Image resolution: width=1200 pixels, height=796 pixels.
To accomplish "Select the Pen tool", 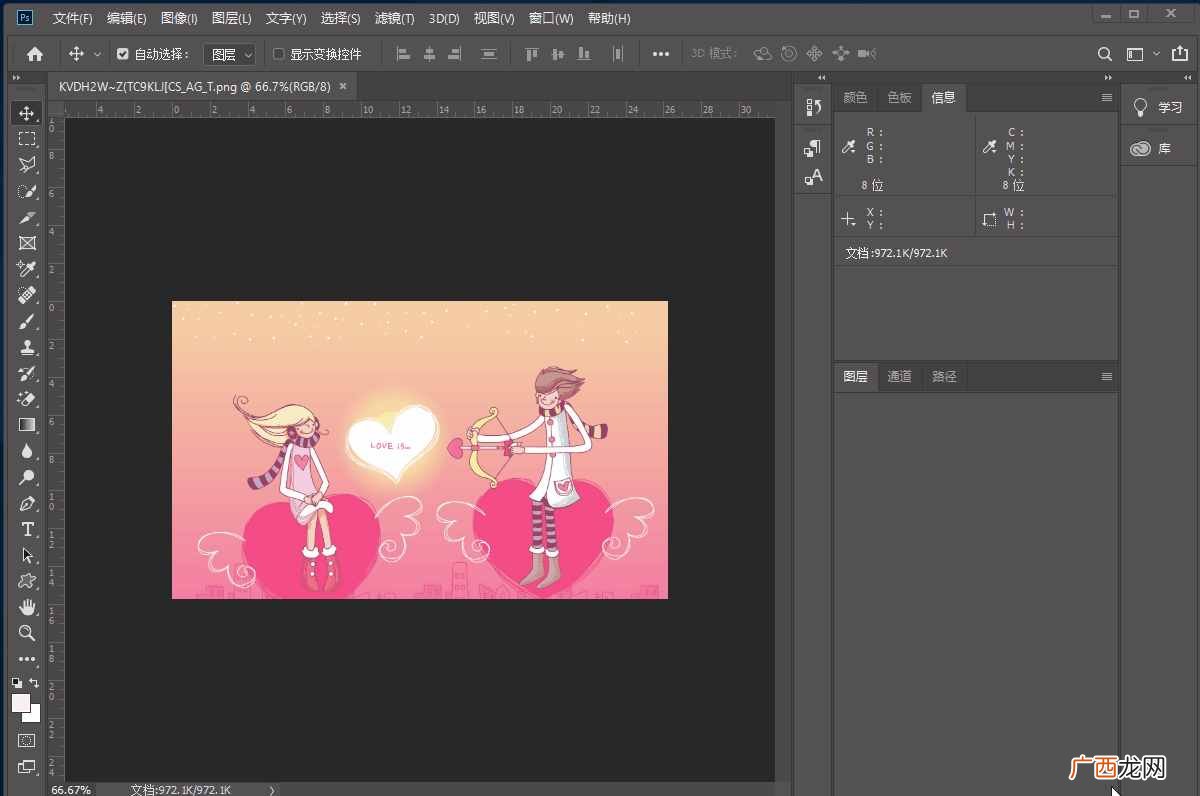I will pos(27,503).
